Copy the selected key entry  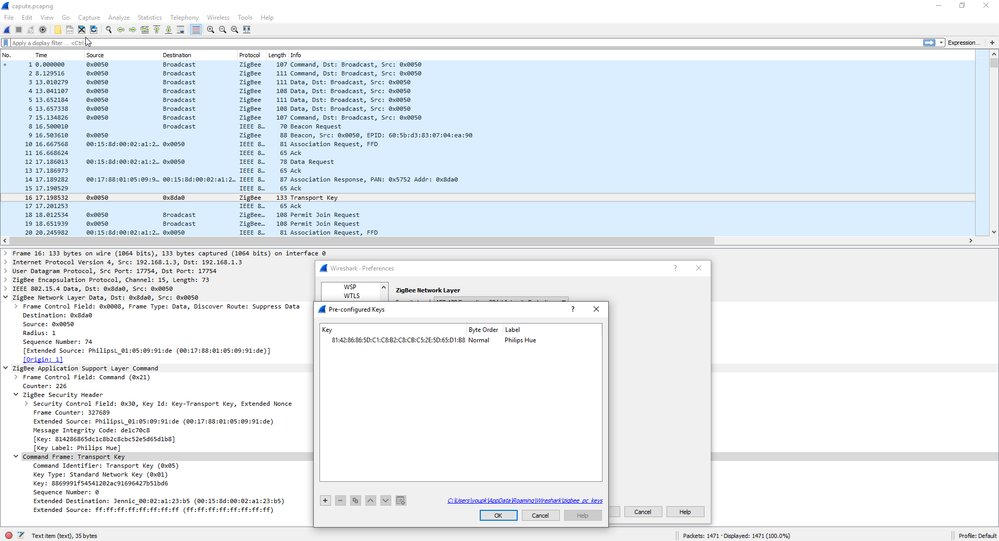pos(356,501)
